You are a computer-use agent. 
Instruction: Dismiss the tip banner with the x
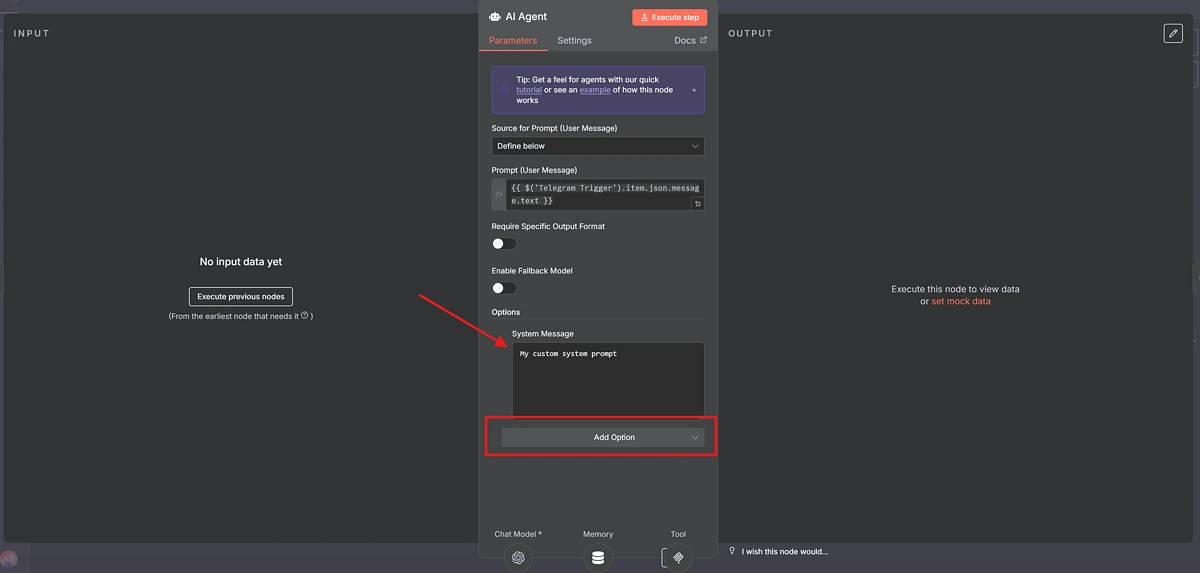pos(694,90)
